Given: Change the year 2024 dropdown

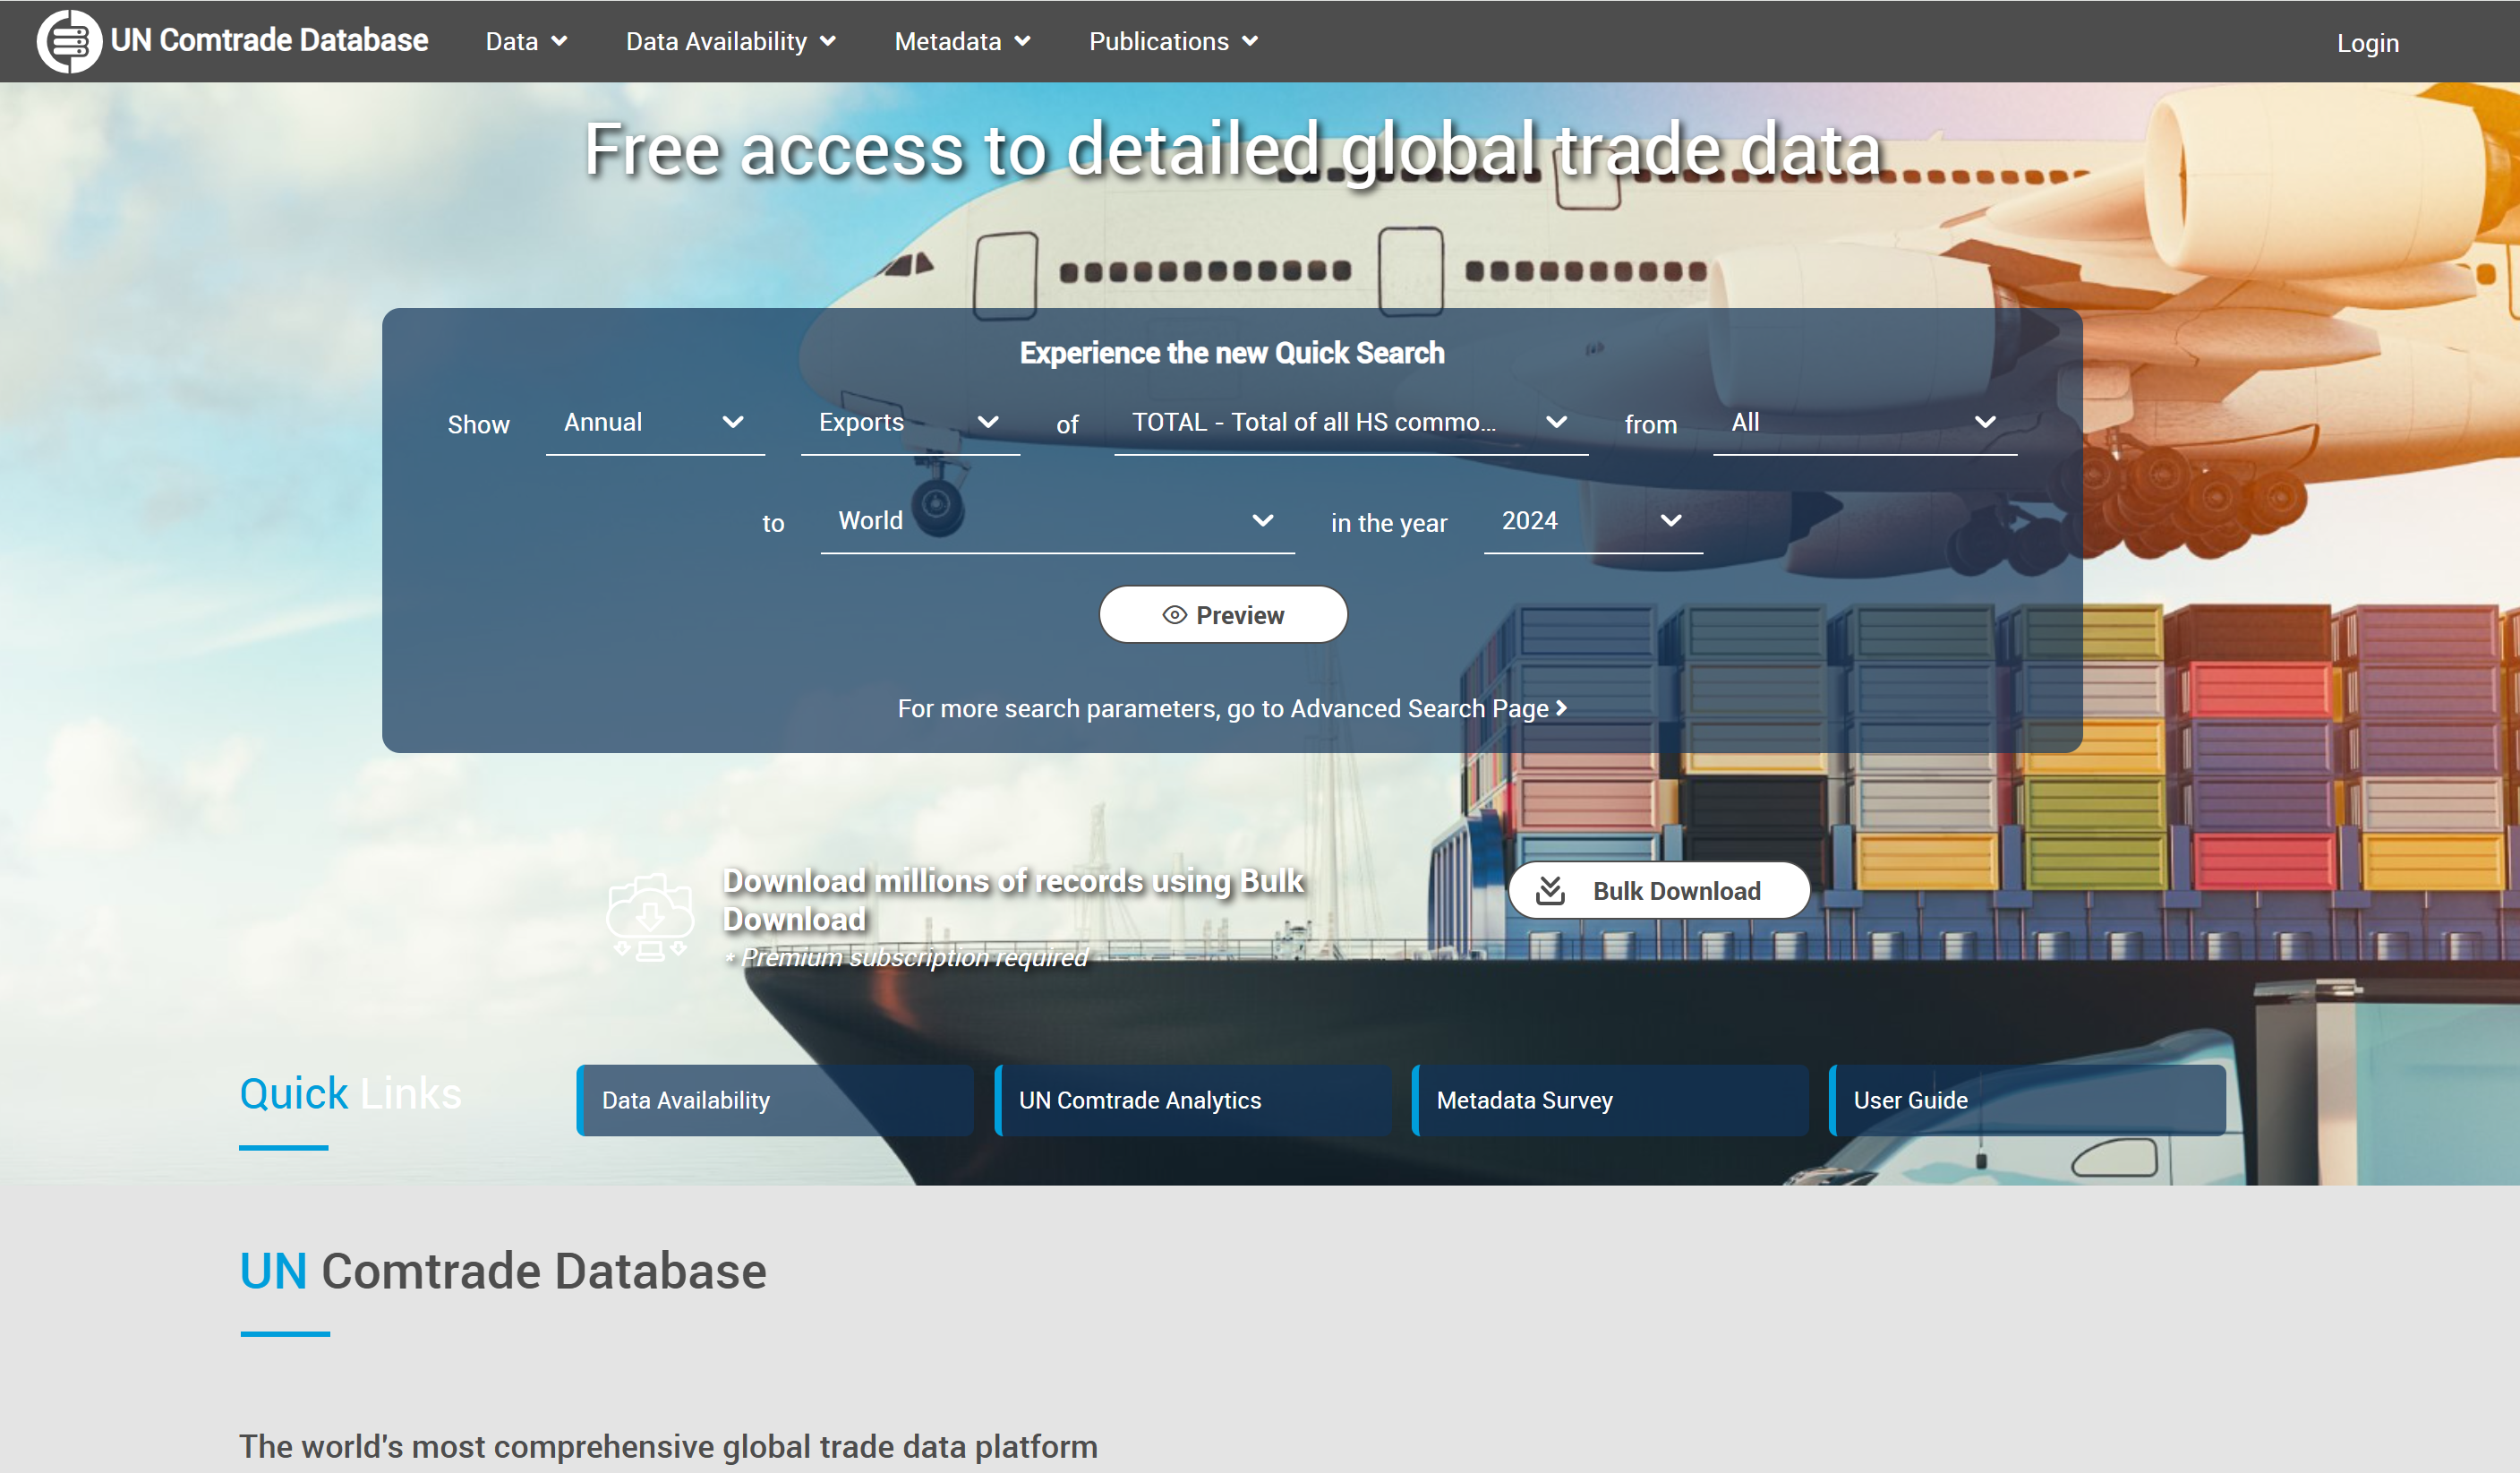Looking at the screenshot, I should point(1591,521).
